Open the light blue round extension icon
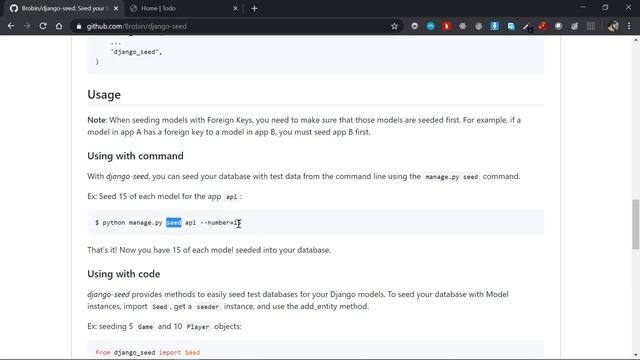This screenshot has height=360, width=640. tap(430, 26)
